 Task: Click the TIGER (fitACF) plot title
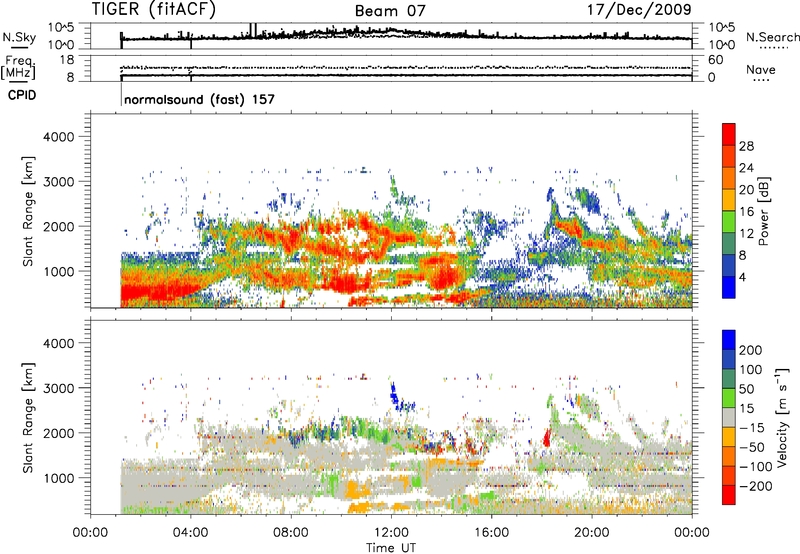(154, 9)
